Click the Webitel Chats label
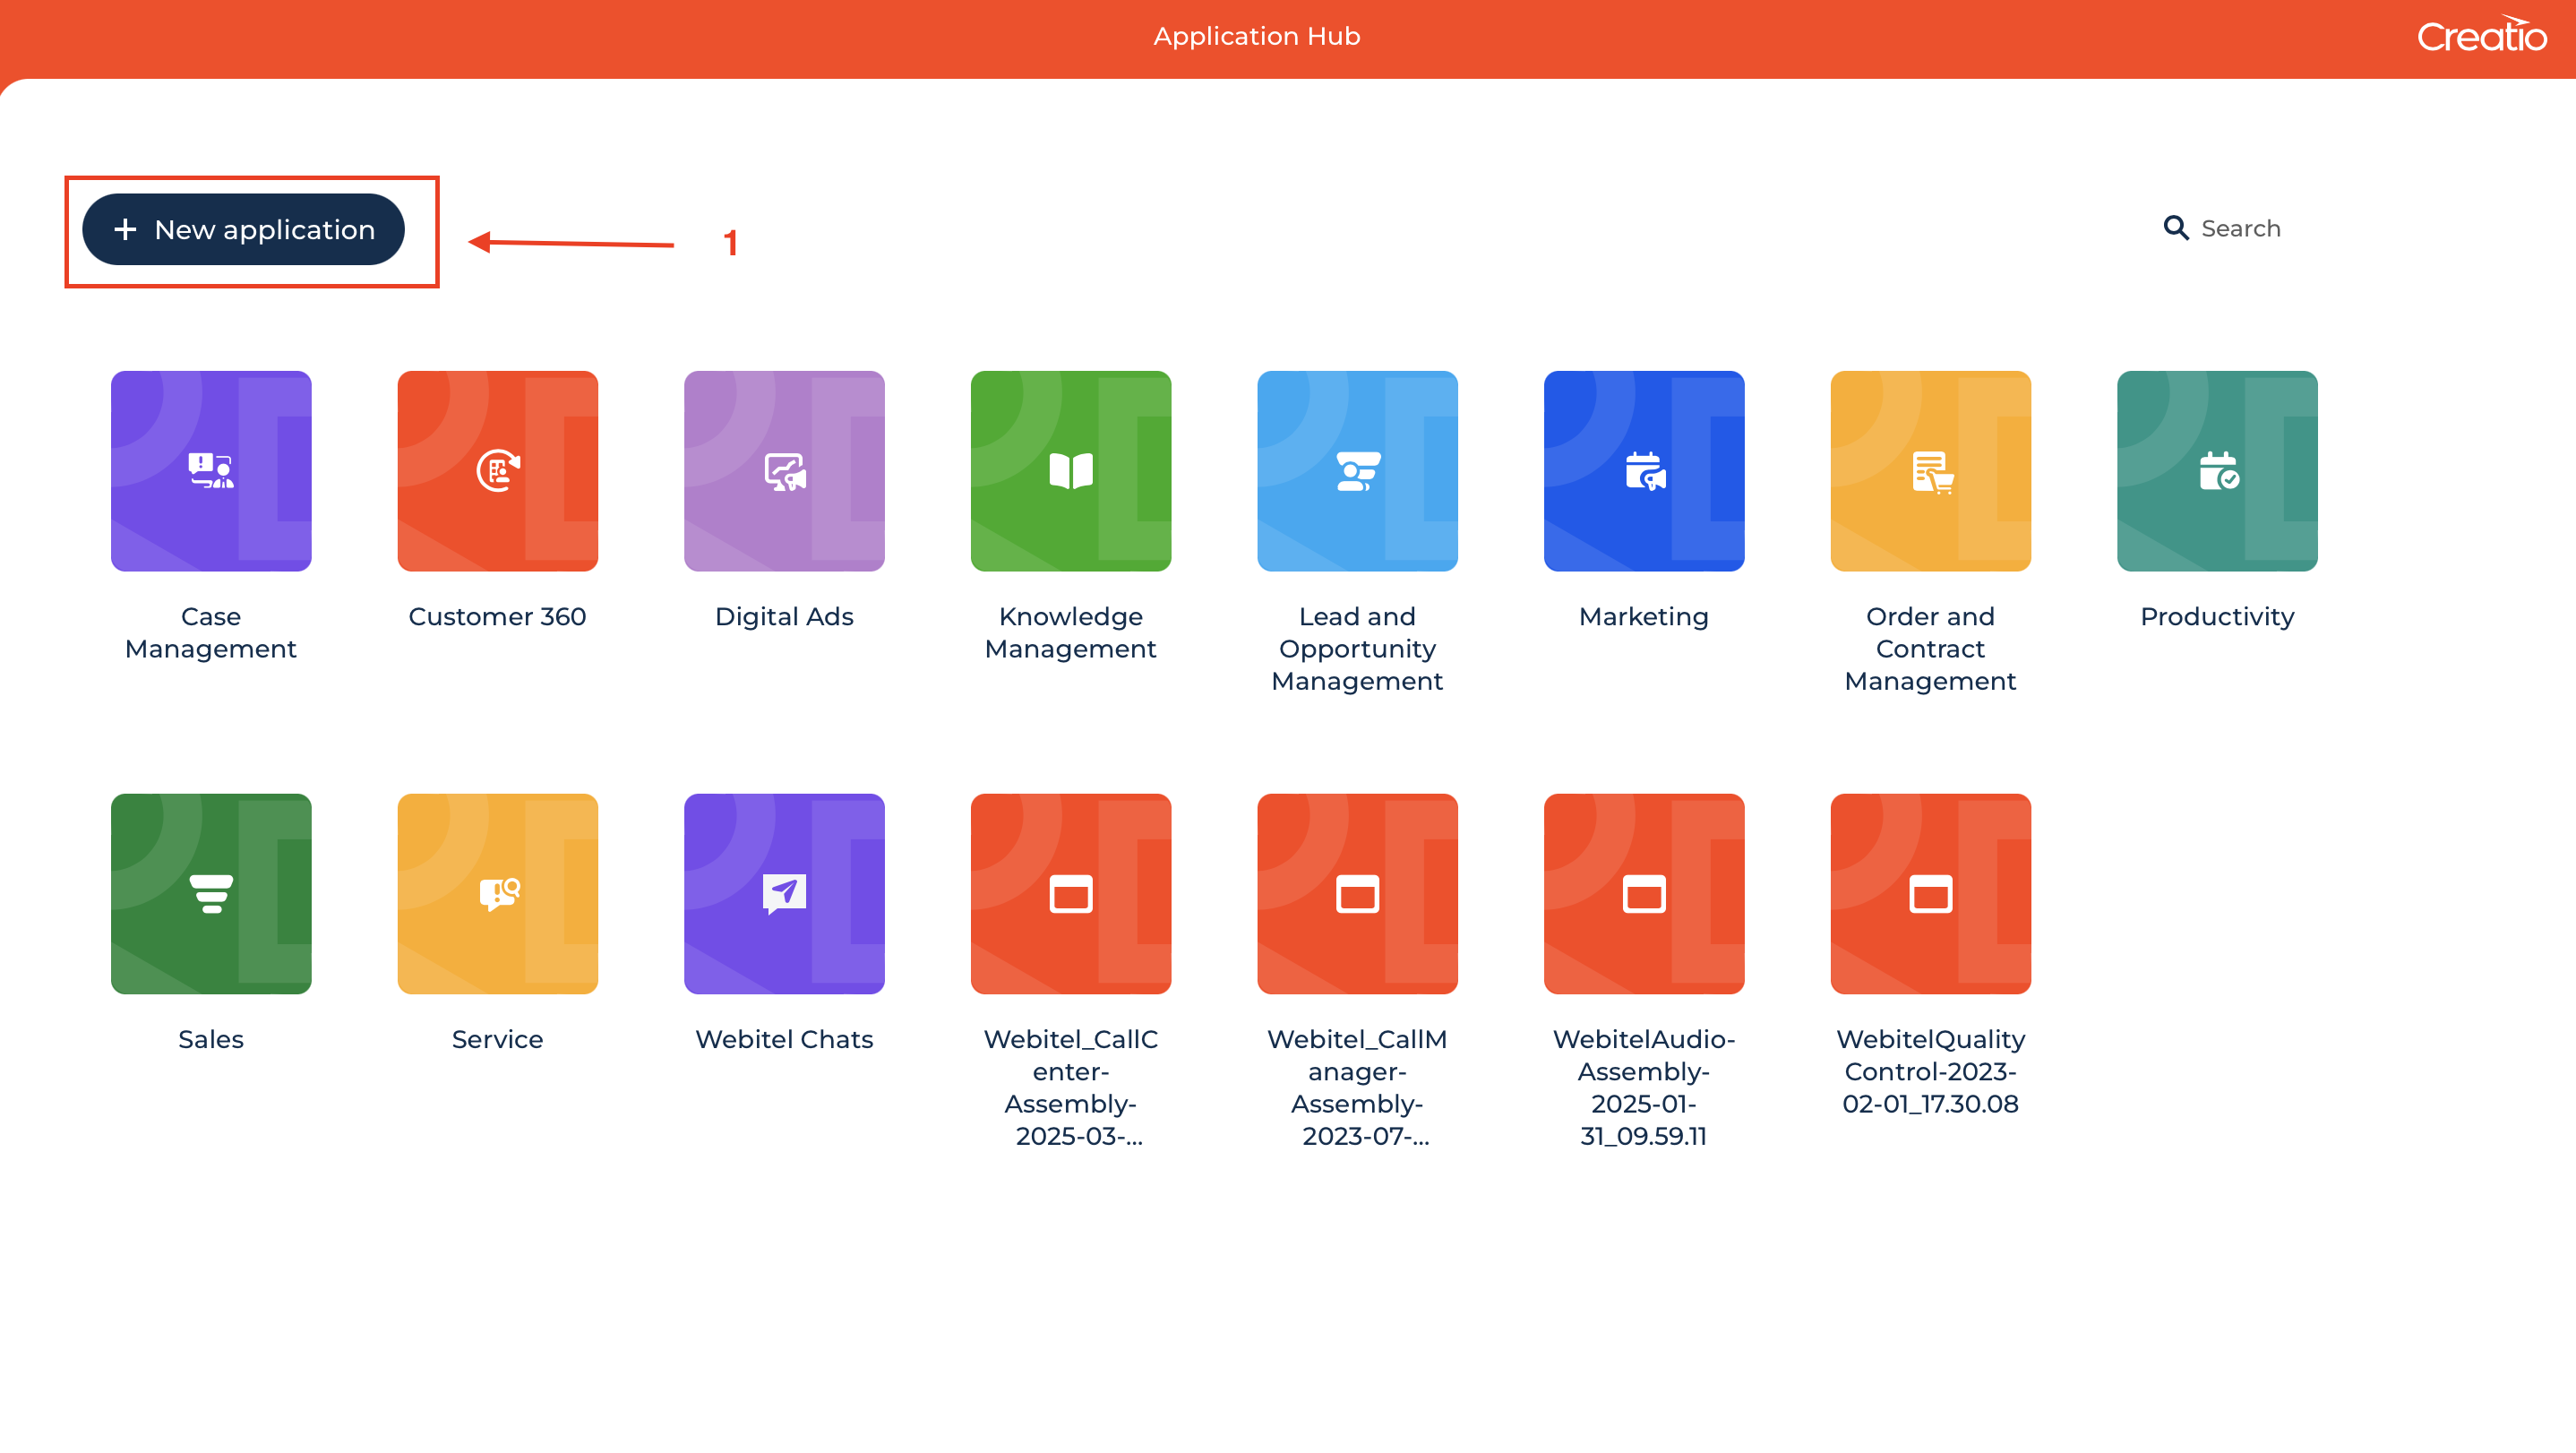Screen dimensions: 2576x1453 point(784,1039)
